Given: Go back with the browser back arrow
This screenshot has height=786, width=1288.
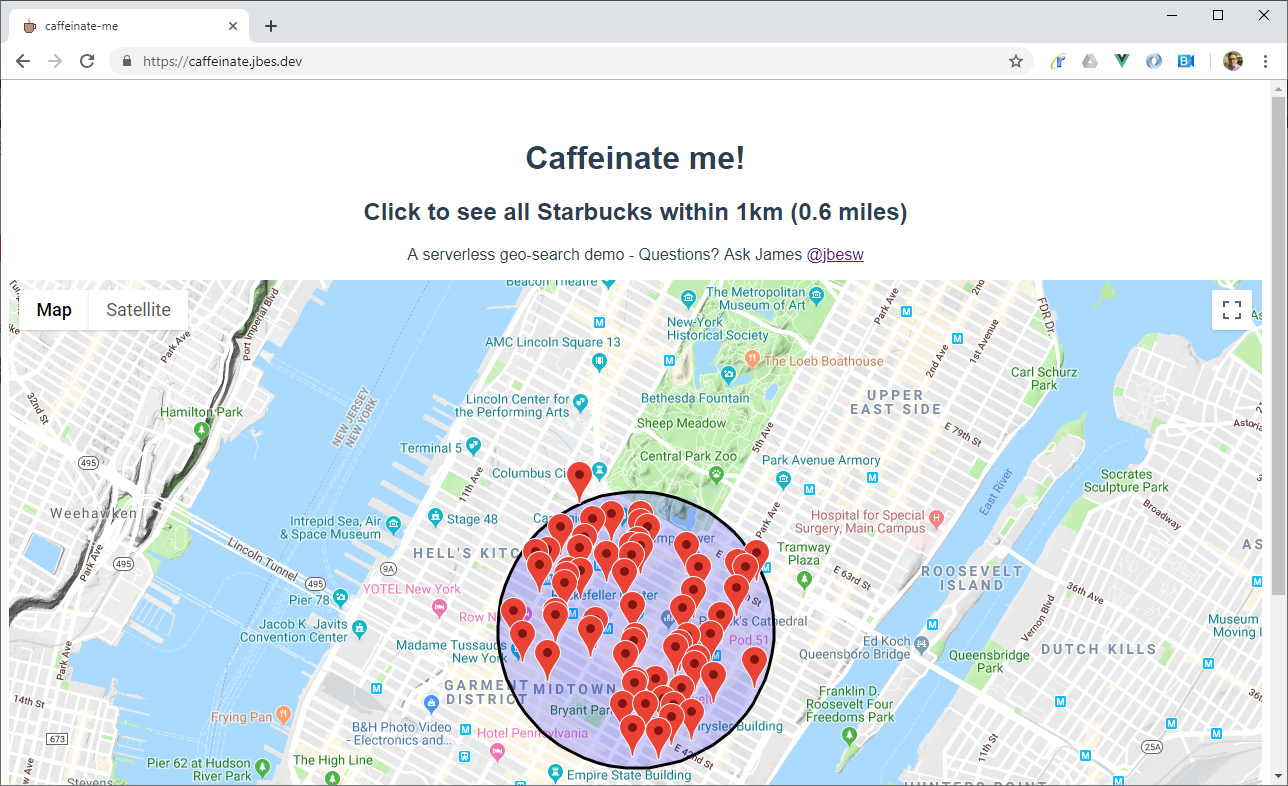Looking at the screenshot, I should [23, 61].
